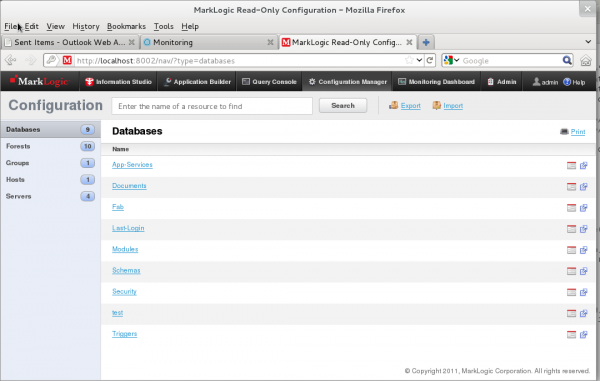The height and width of the screenshot is (381, 600).
Task: Open the Security summary table icon
Action: click(x=571, y=292)
